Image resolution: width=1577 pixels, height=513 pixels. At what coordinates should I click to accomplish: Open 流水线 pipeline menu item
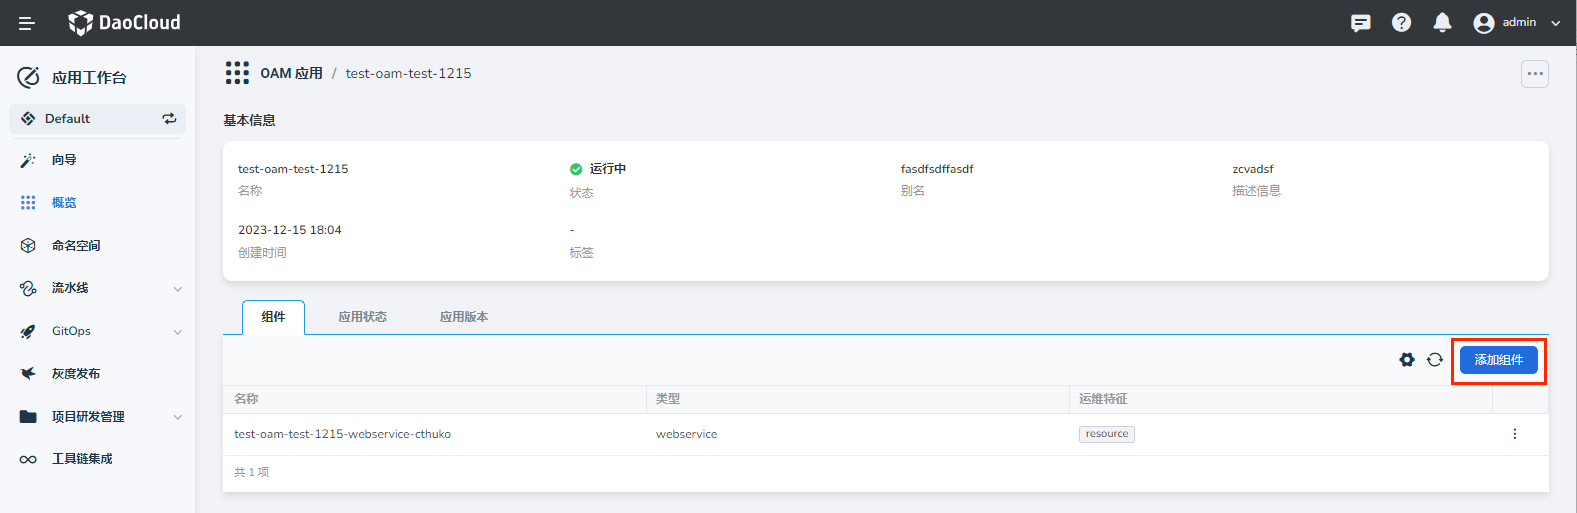coord(70,288)
